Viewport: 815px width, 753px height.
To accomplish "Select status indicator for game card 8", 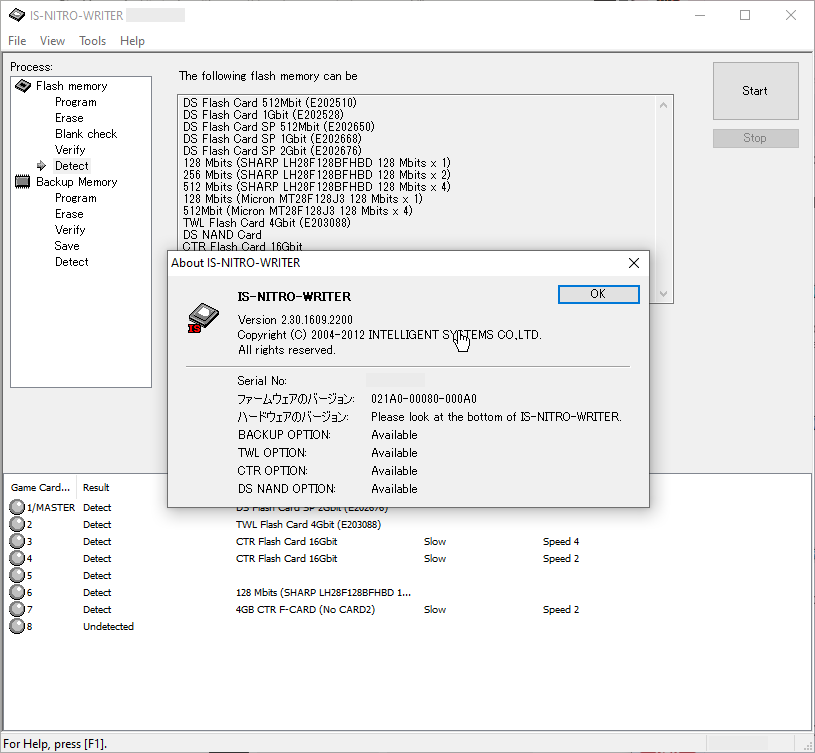I will [17, 626].
